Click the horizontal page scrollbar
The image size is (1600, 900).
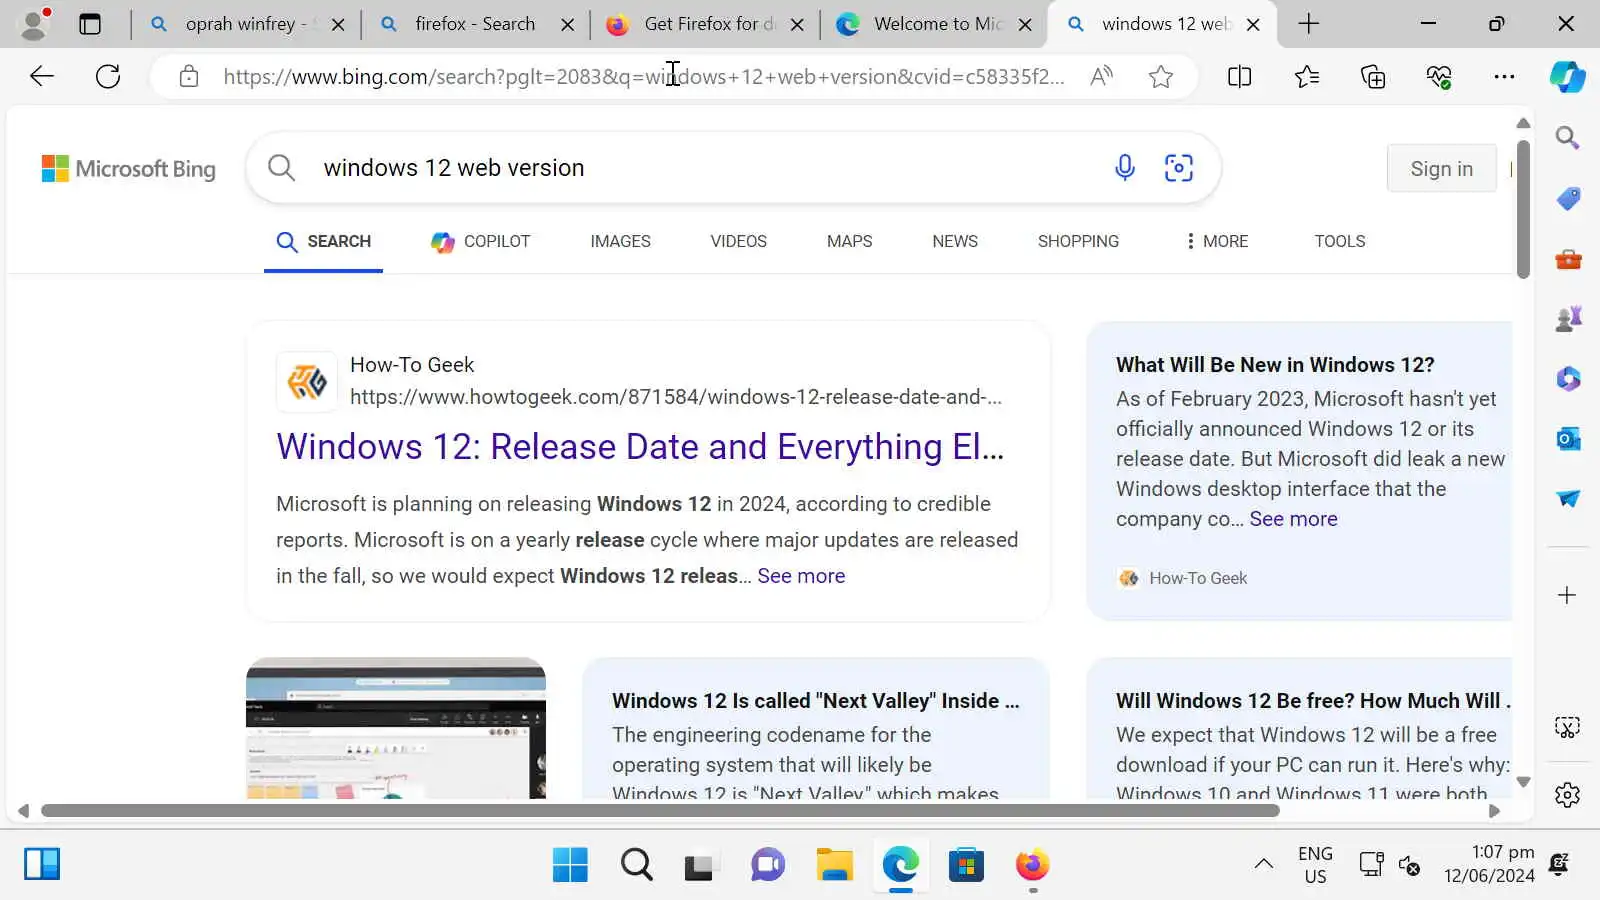(660, 811)
